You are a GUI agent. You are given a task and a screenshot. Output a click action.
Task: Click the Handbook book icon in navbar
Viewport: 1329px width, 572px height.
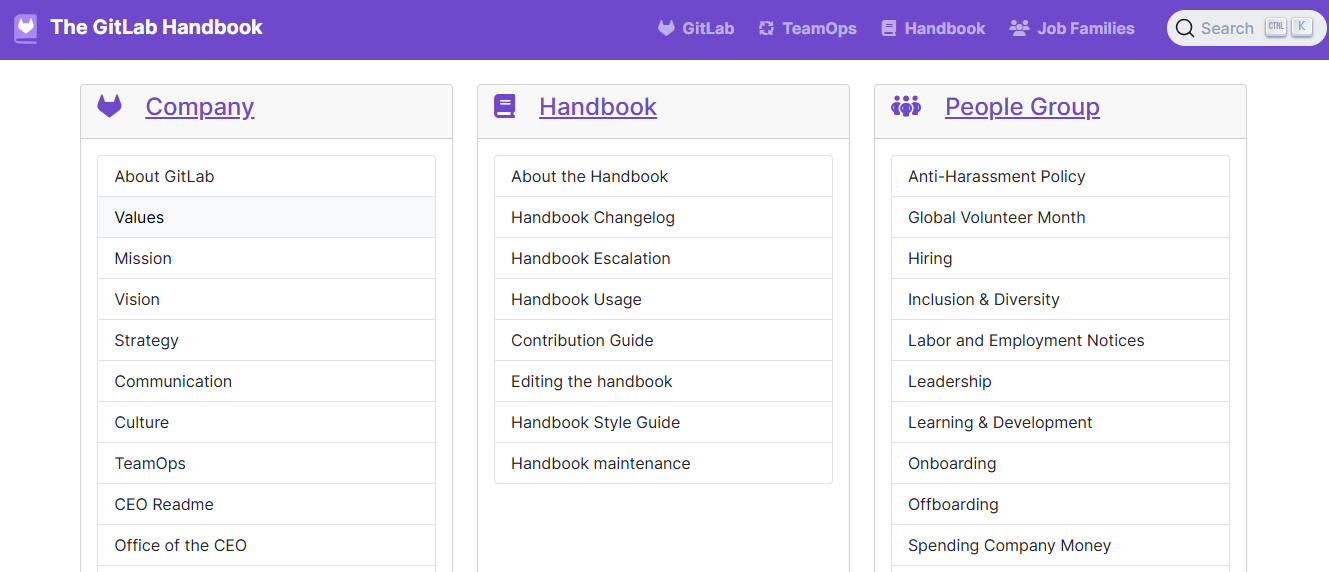tap(889, 28)
